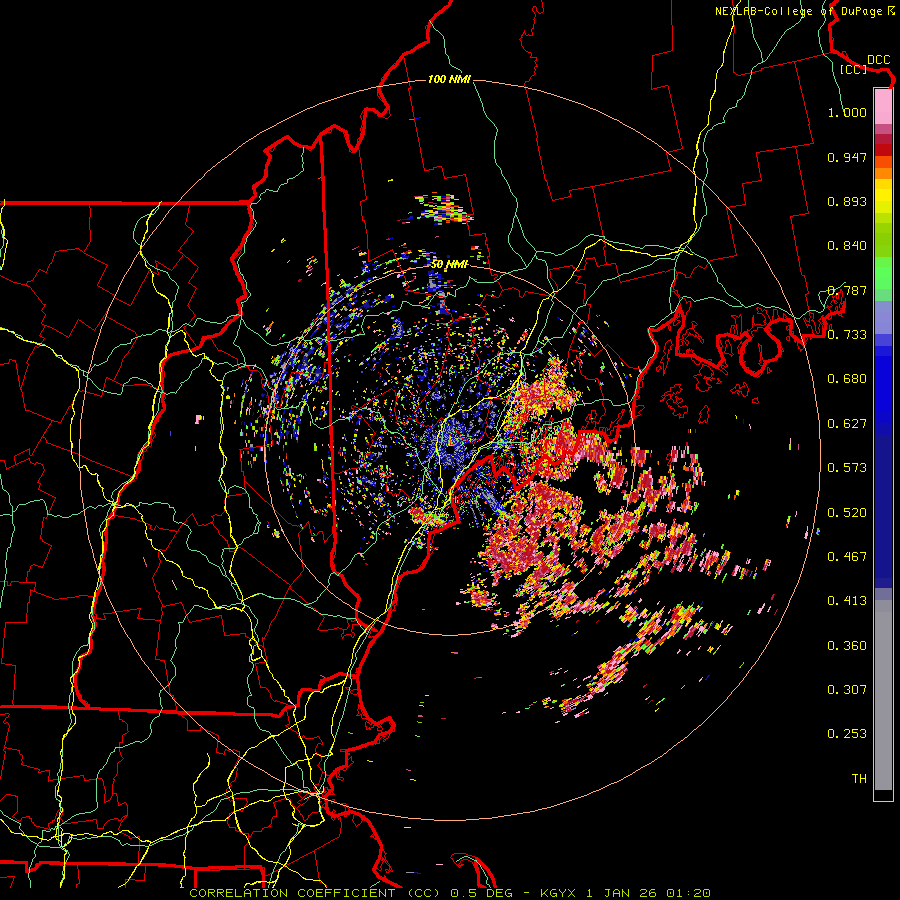
Task: Click the 0.787 legend value
Action: pyautogui.click(x=847, y=290)
